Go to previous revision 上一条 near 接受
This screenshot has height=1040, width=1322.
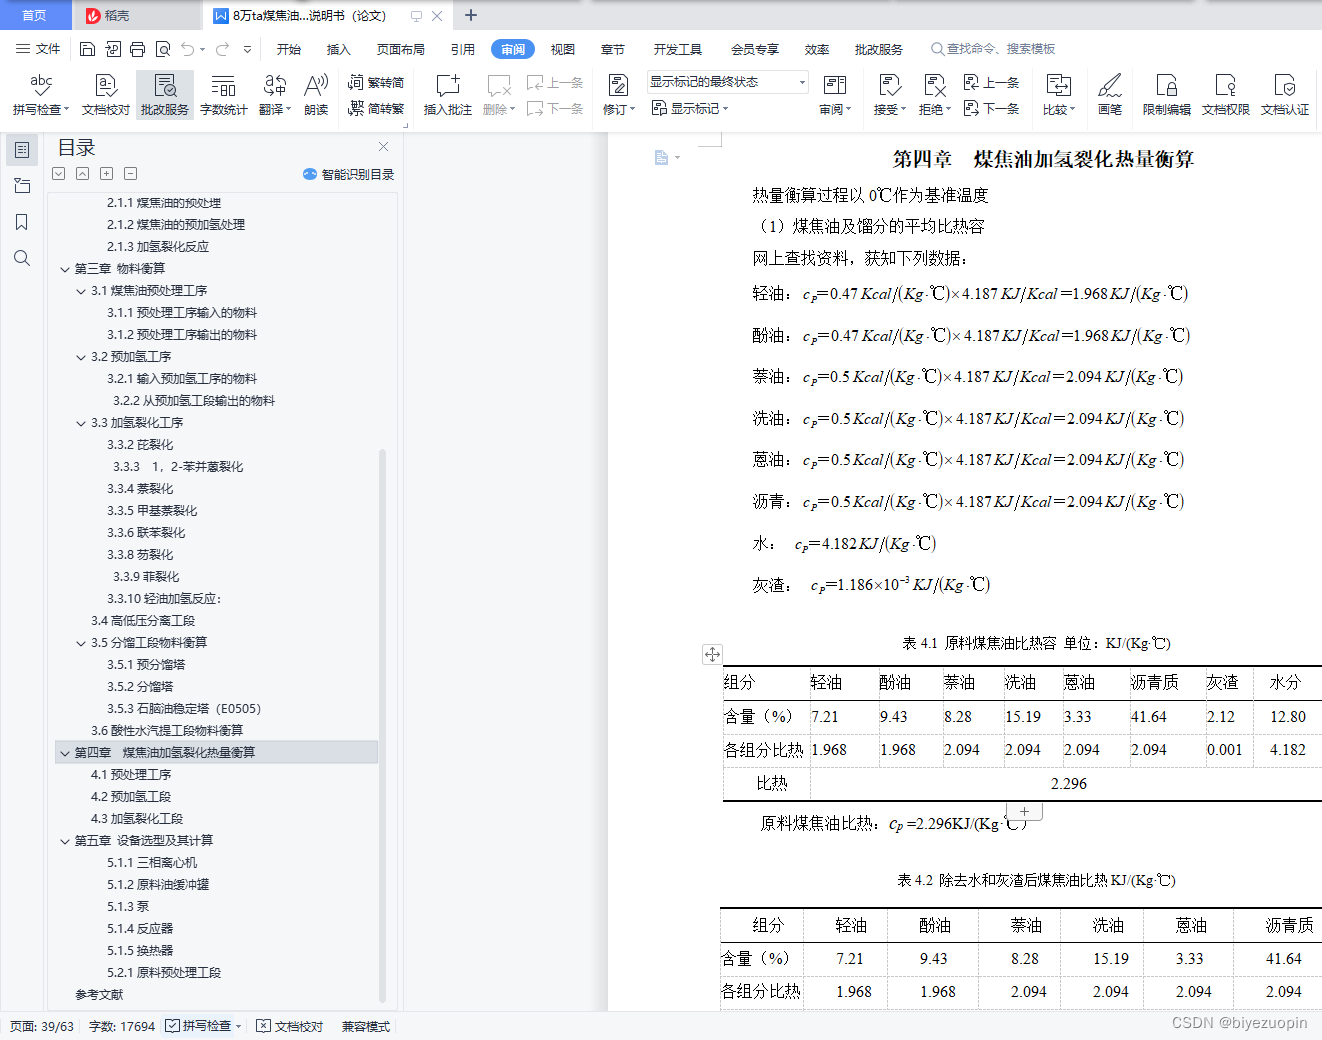991,82
